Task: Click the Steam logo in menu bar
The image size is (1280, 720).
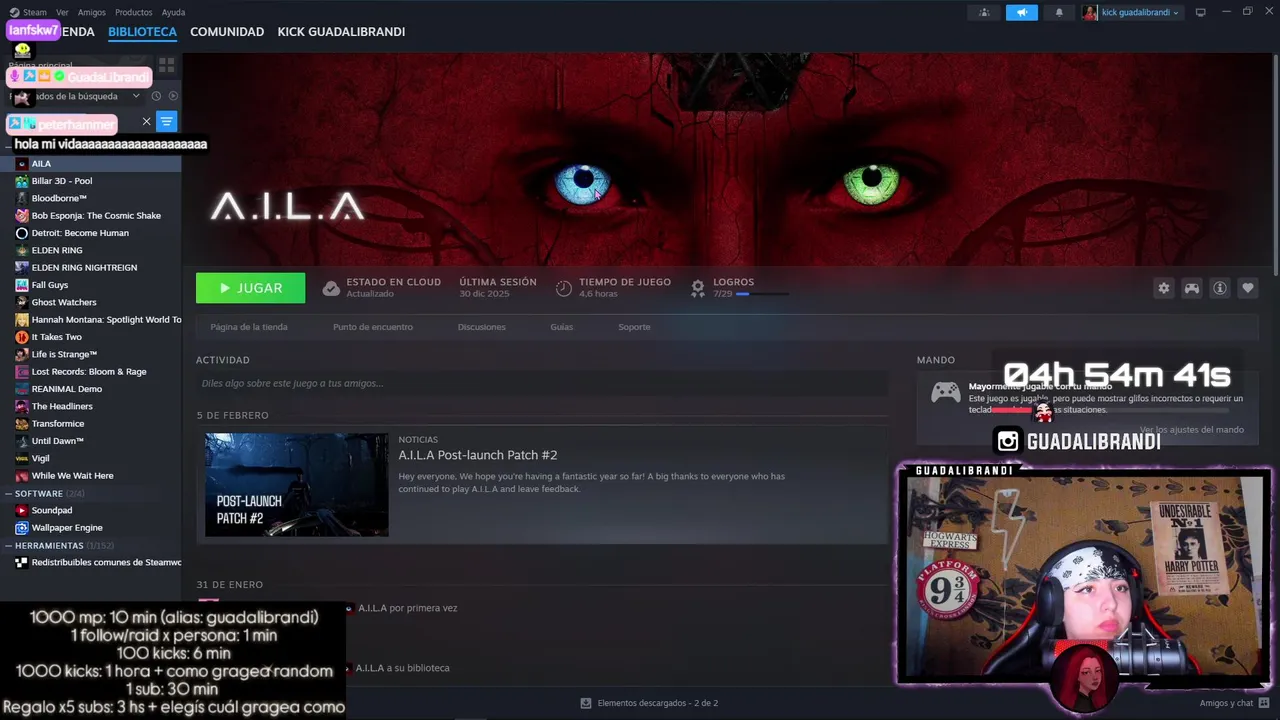Action: pos(14,12)
